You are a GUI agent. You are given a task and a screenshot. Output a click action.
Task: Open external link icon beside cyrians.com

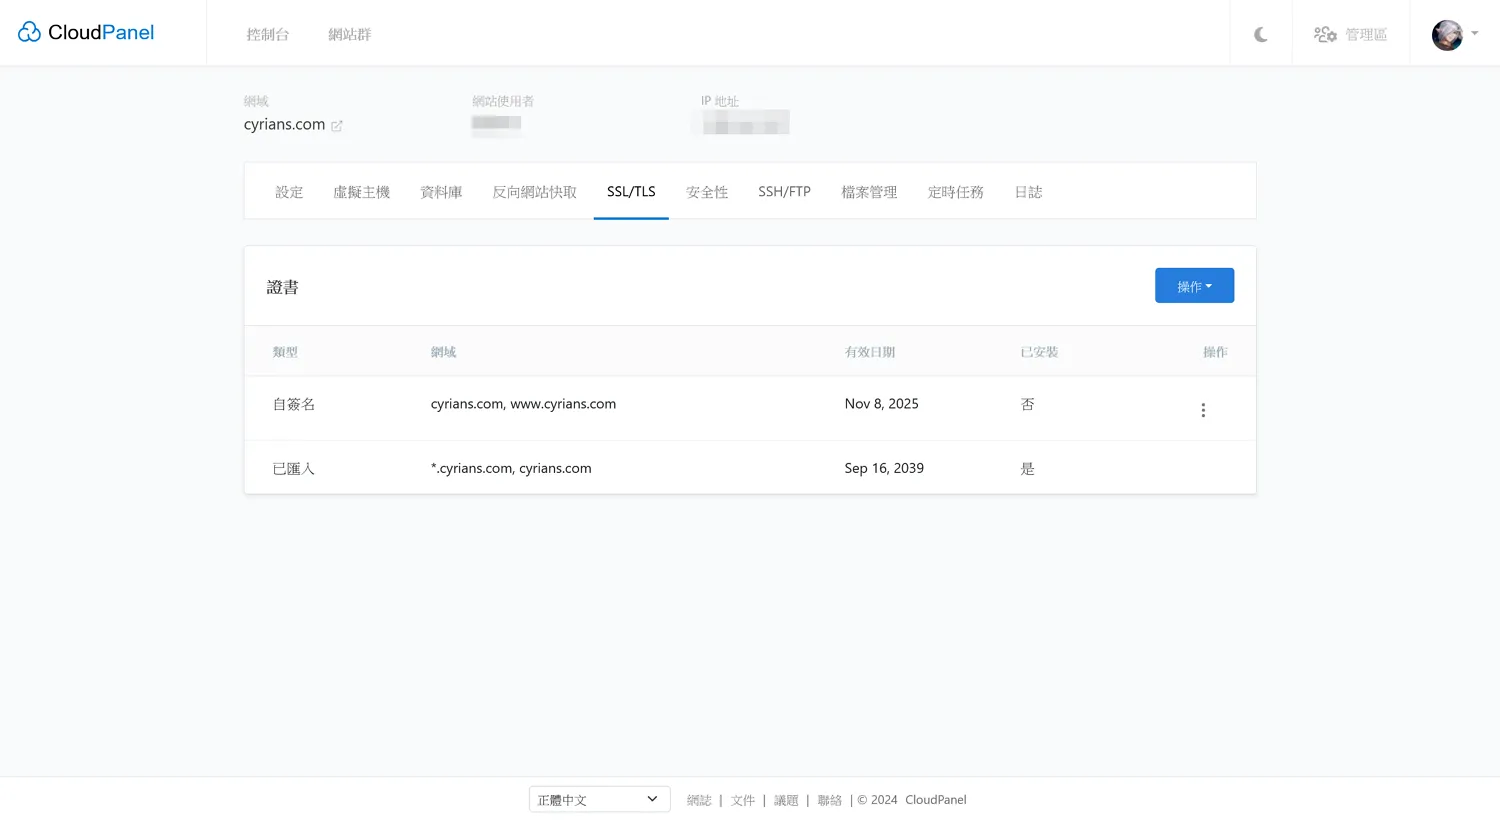tap(337, 126)
